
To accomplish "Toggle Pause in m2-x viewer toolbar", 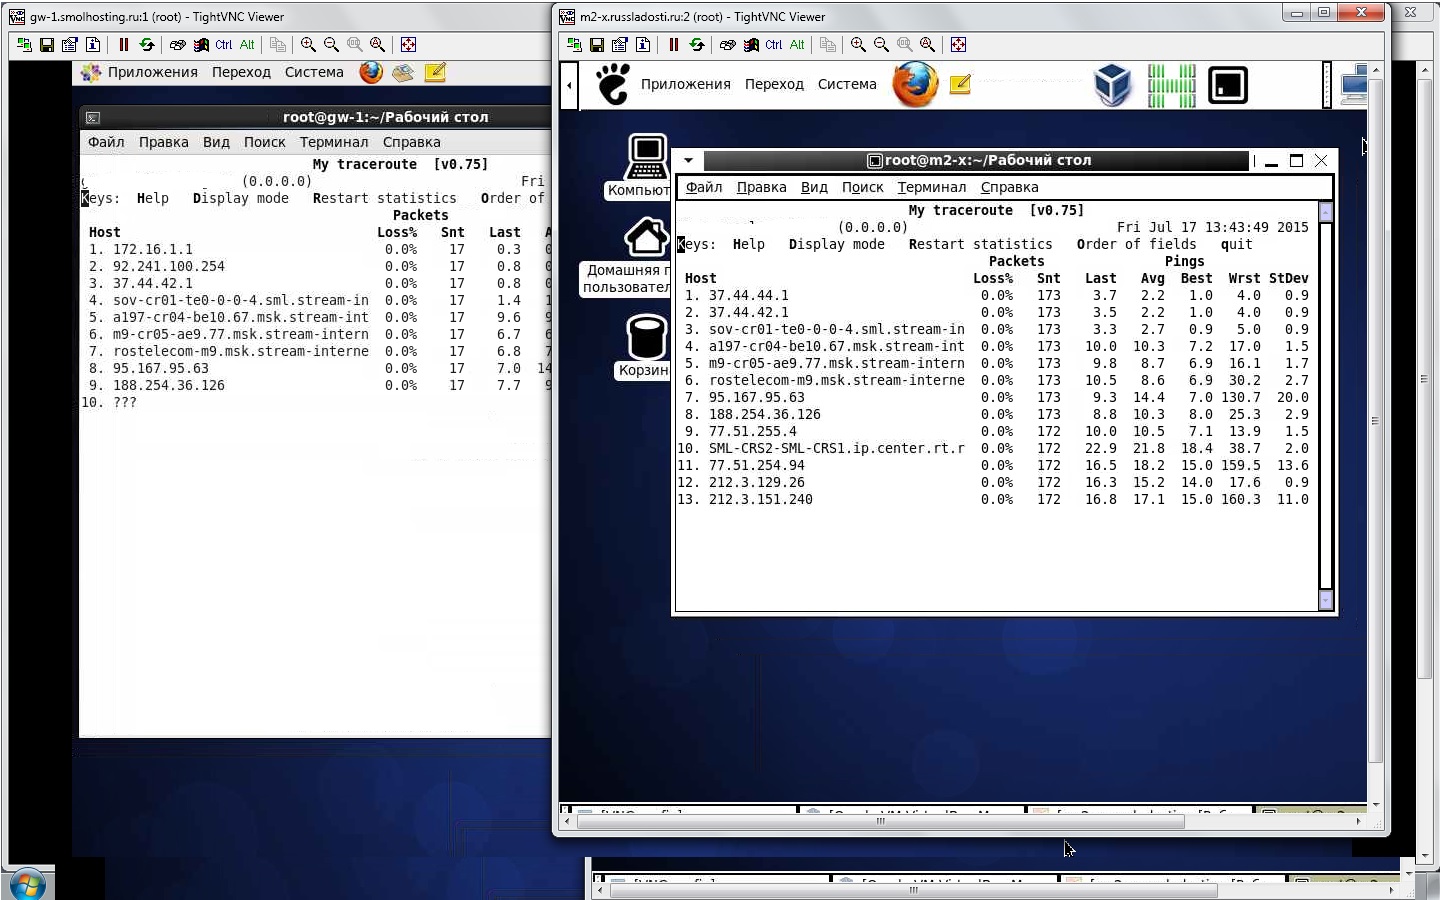I will coord(674,45).
